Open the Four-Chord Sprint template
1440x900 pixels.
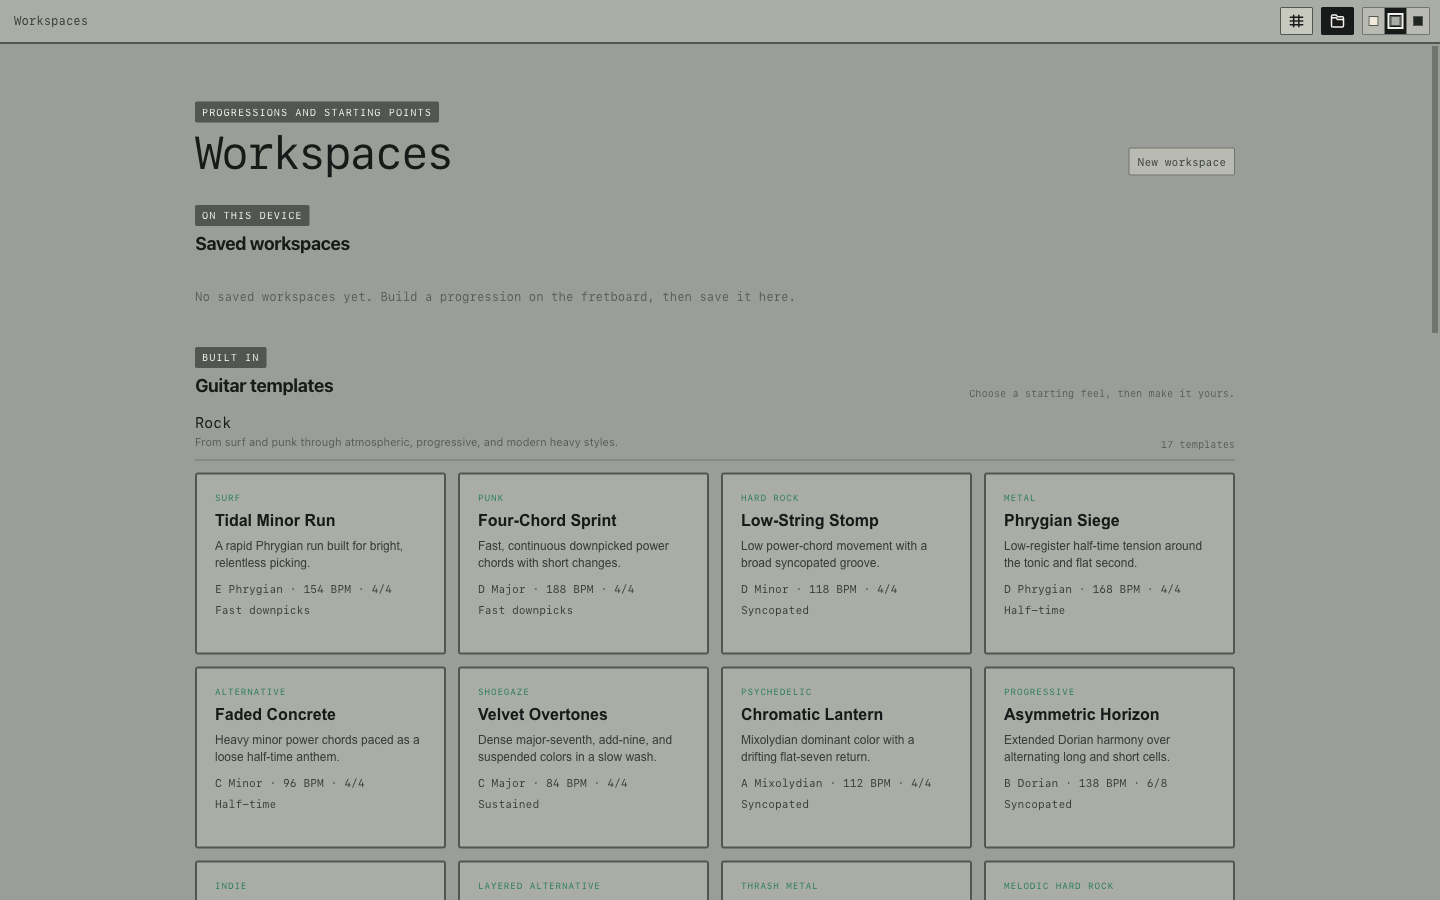click(583, 564)
